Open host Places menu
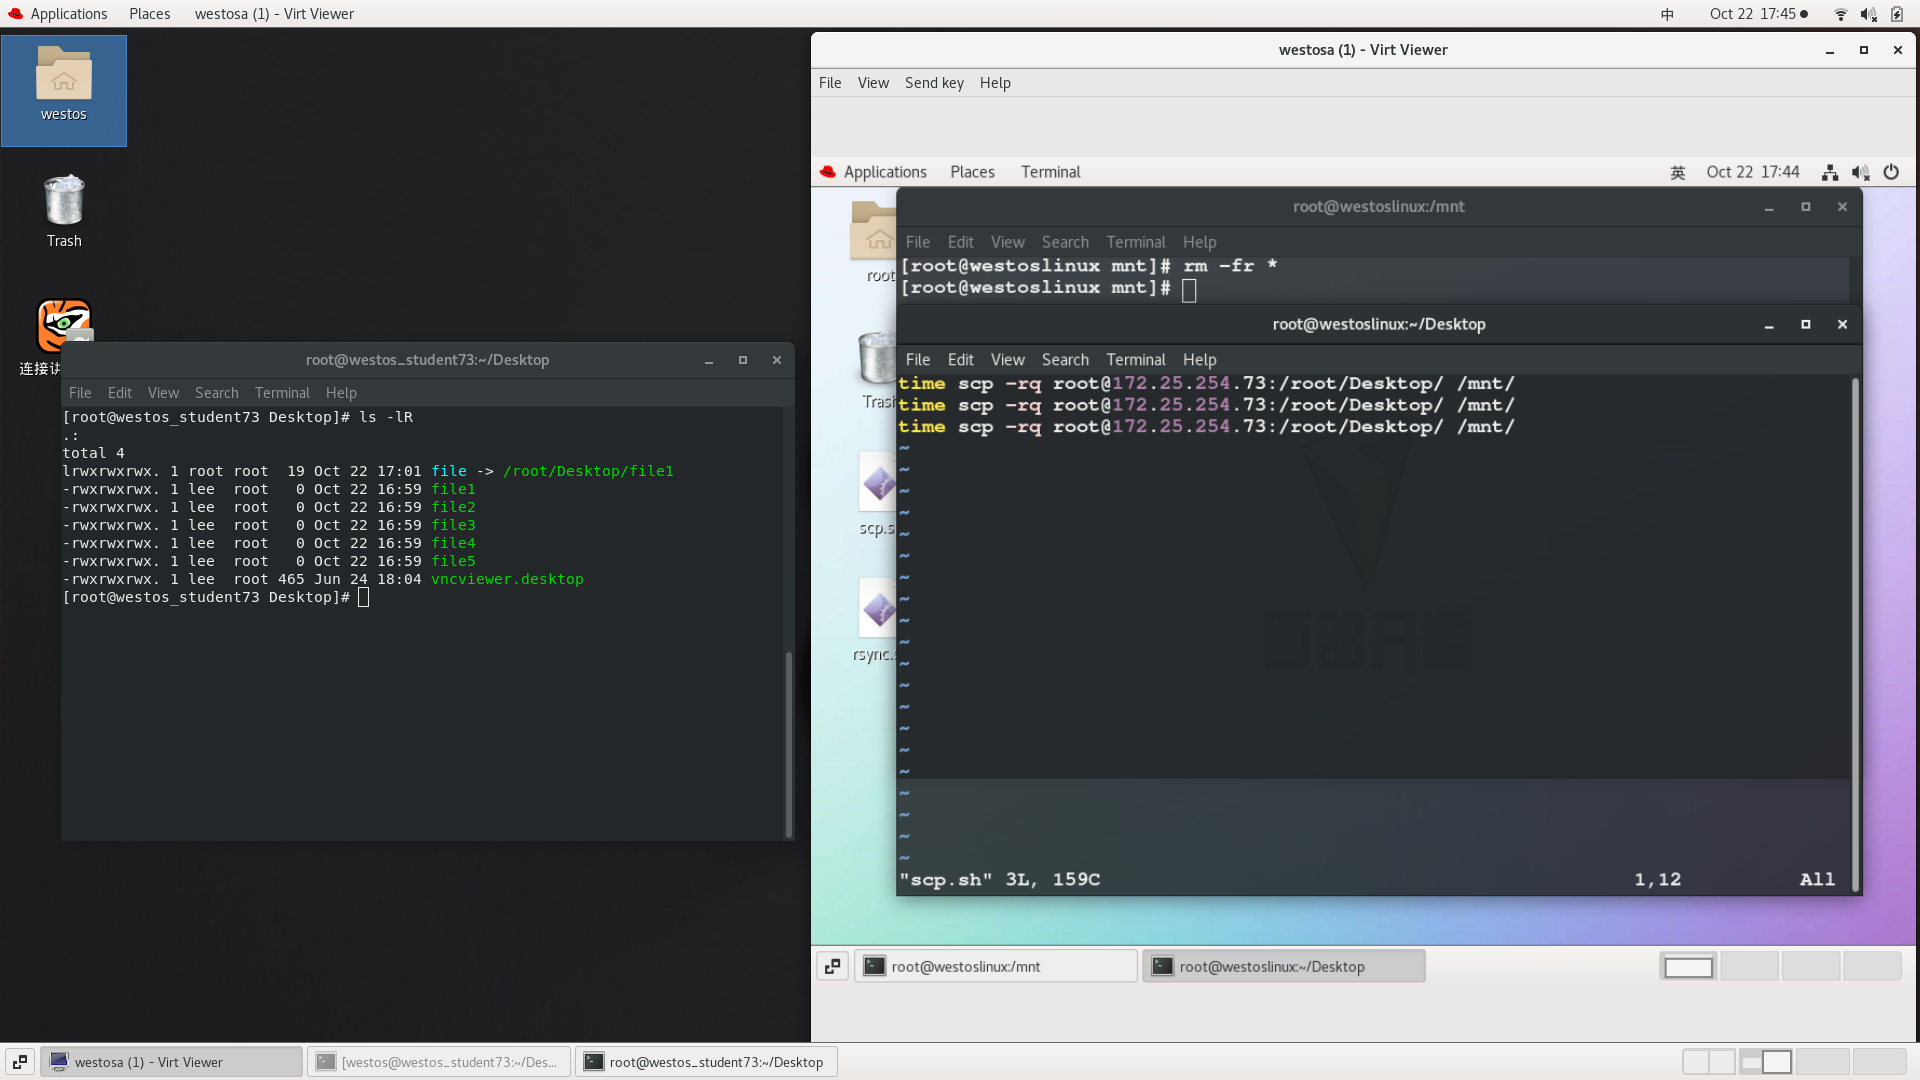 [149, 14]
